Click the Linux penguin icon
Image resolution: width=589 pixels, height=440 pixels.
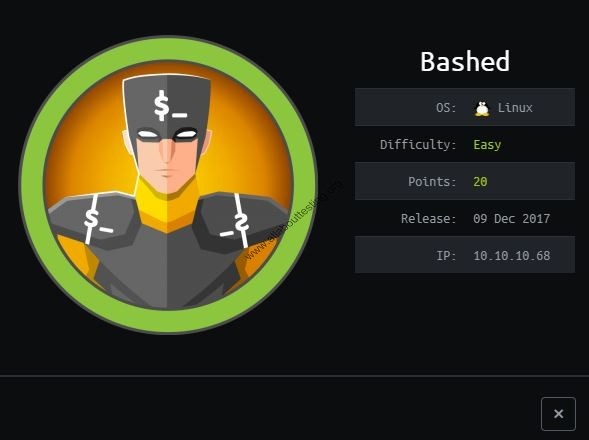482,109
